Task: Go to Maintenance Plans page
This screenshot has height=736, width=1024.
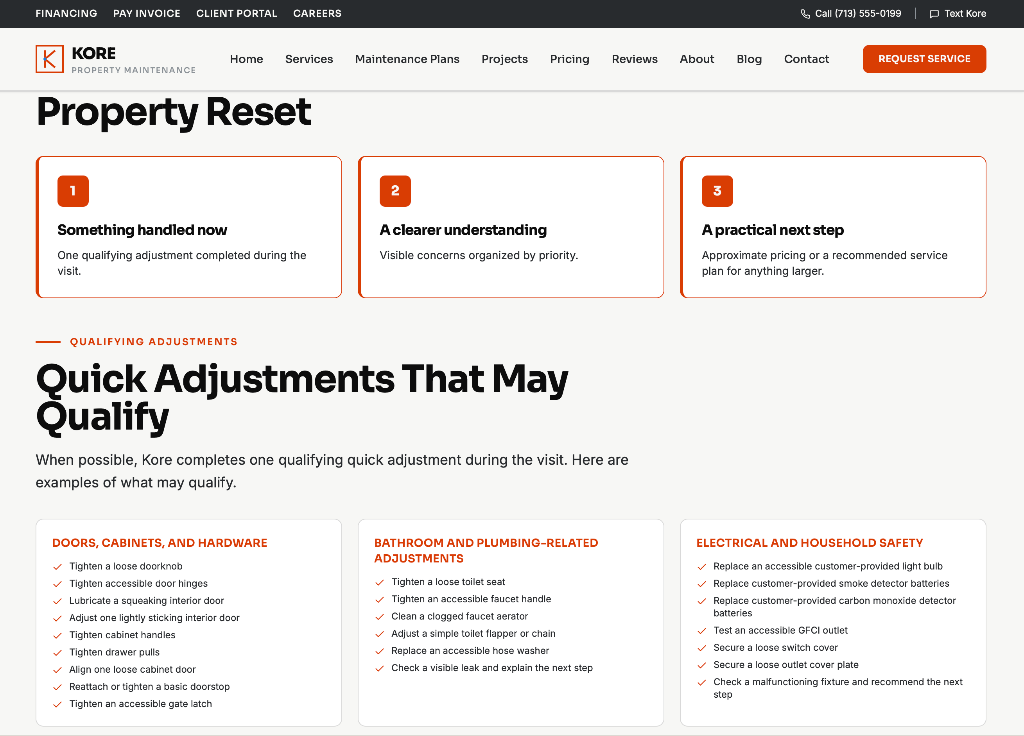Action: (407, 59)
